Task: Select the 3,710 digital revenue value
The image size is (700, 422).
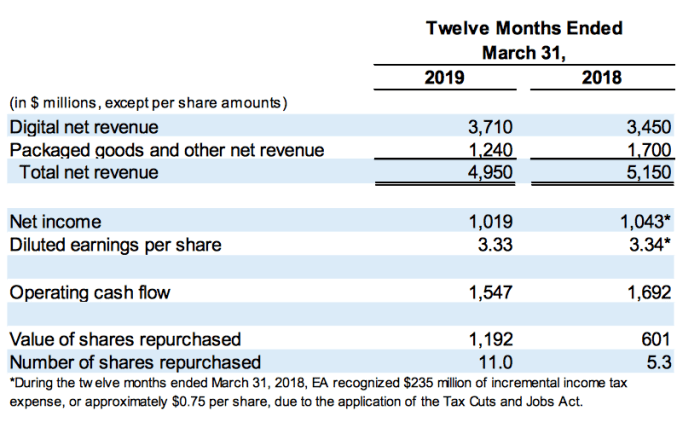Action: click(x=490, y=128)
